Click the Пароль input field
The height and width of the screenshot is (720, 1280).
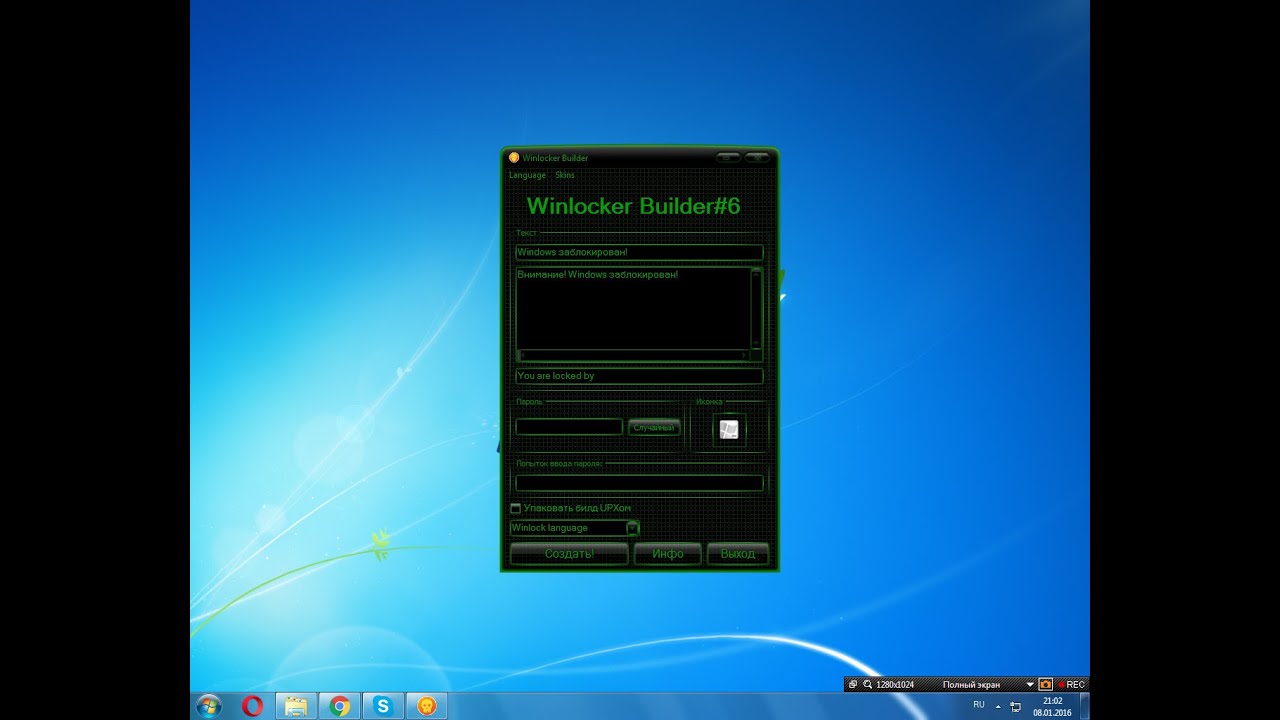click(x=569, y=427)
